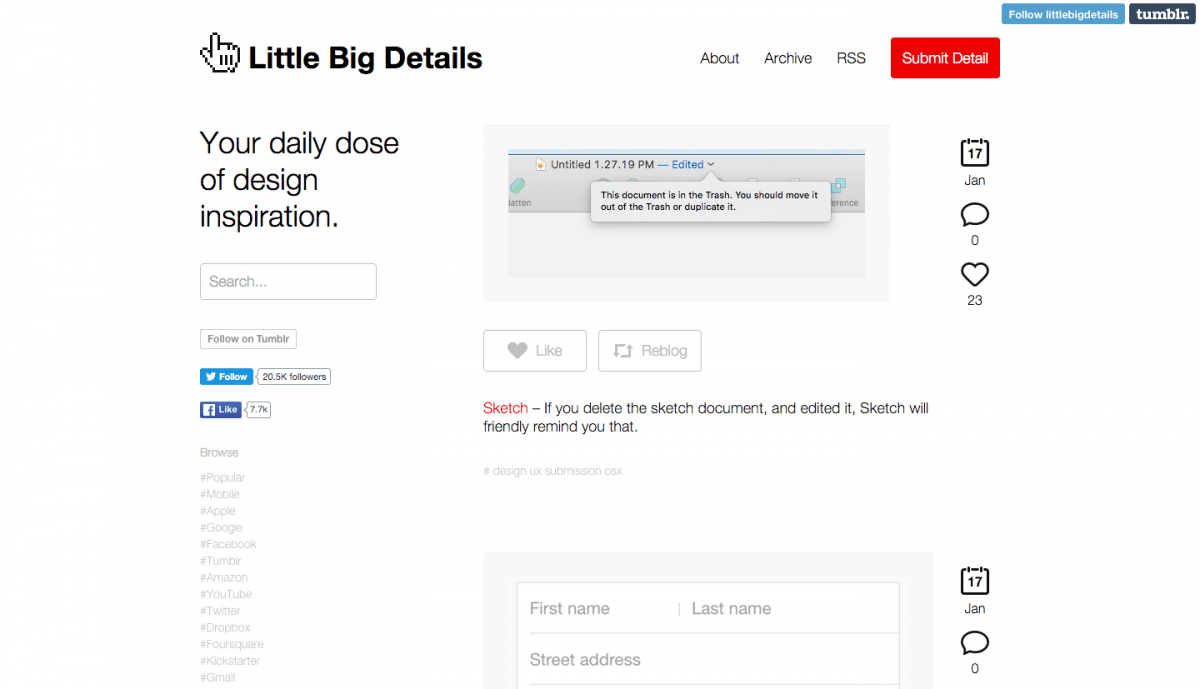Click the blue Twitter Follow button
Viewport: 1200px width, 689px height.
click(226, 376)
